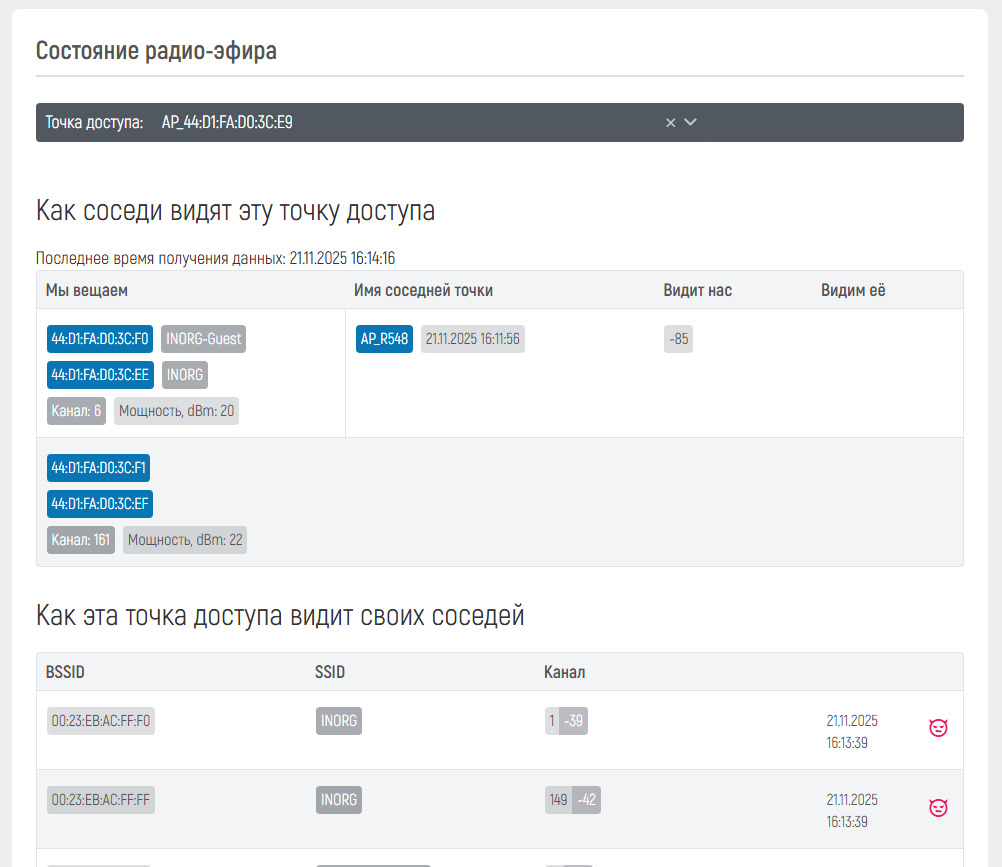Click the INORG SSID in the 00:23:EB:AC:FF:F0 row

click(339, 721)
